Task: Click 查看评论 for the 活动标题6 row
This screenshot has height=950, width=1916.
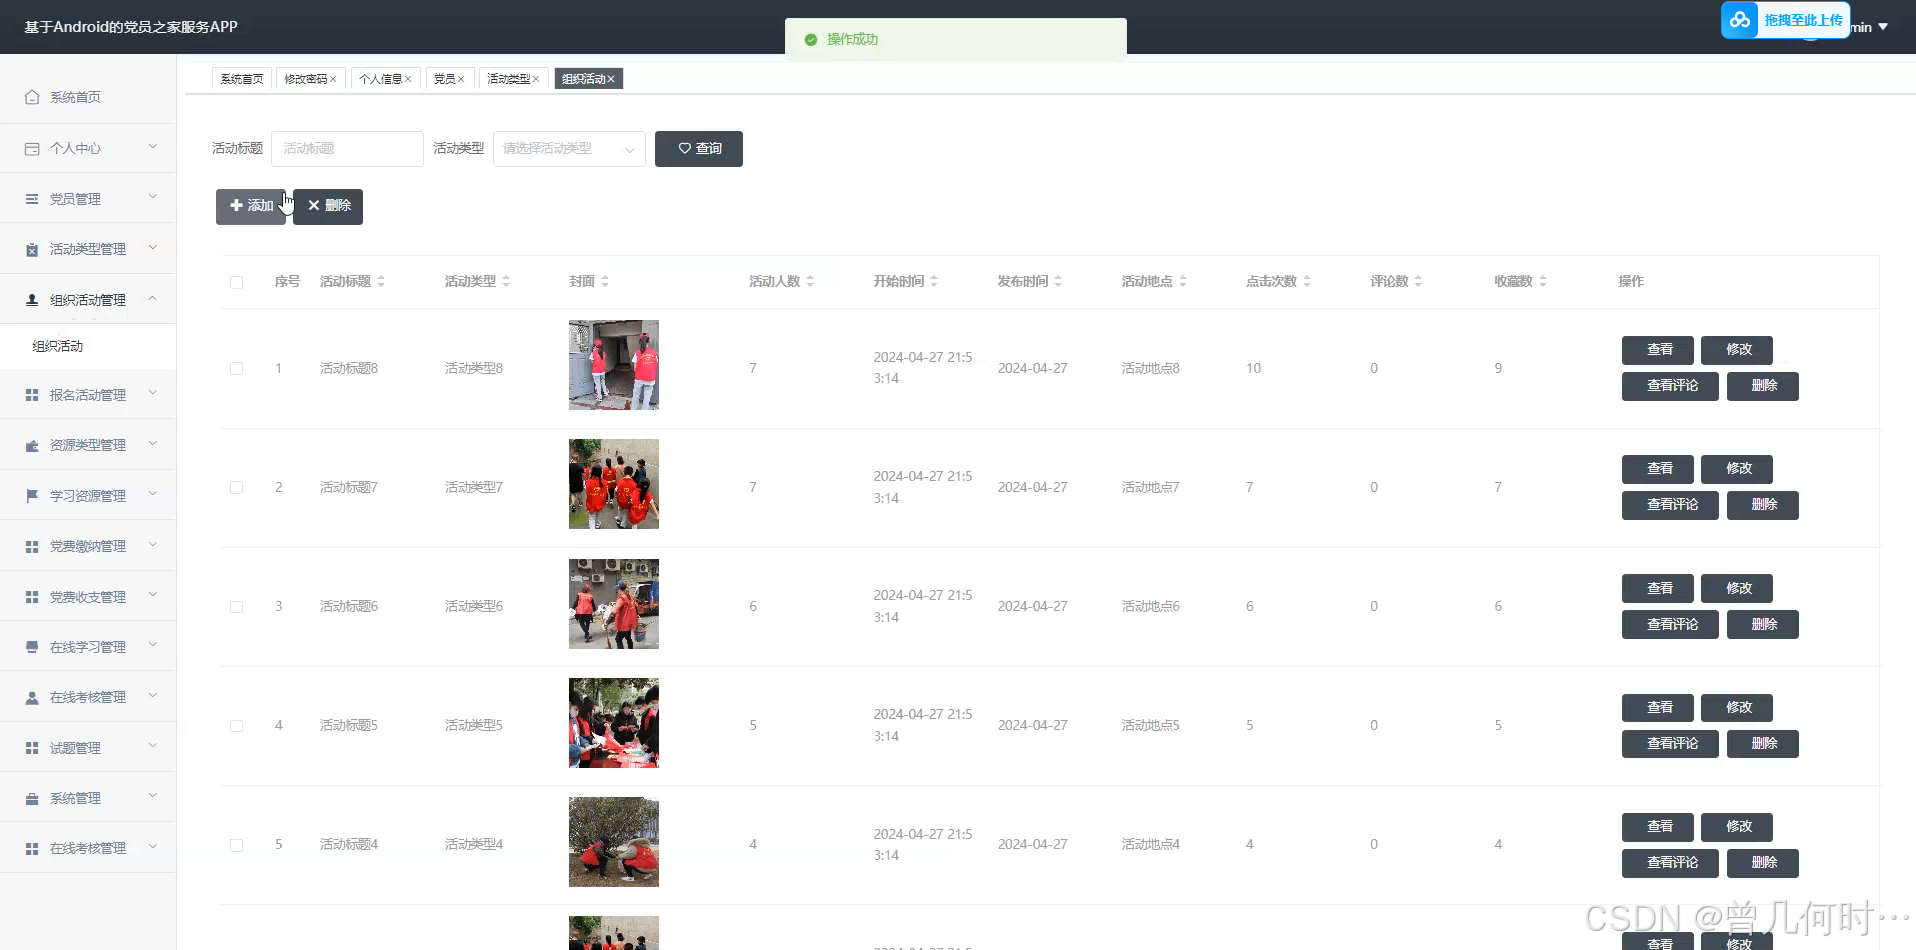Action: pyautogui.click(x=1670, y=625)
